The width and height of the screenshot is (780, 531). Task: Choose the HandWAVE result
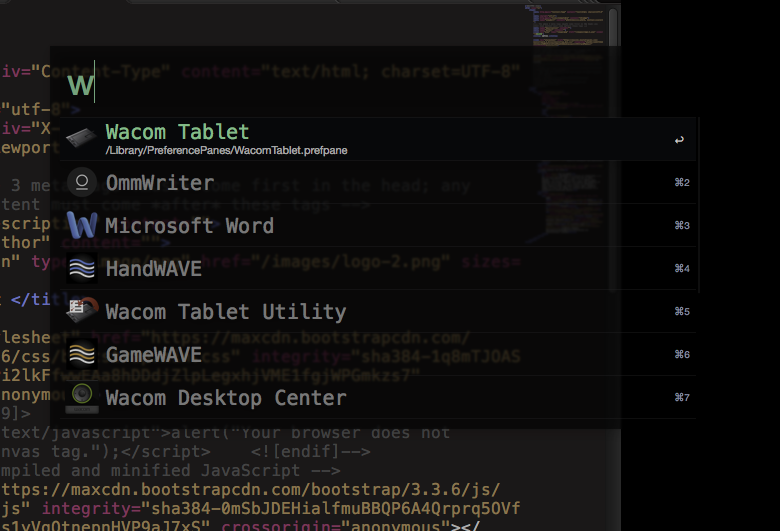coord(153,269)
